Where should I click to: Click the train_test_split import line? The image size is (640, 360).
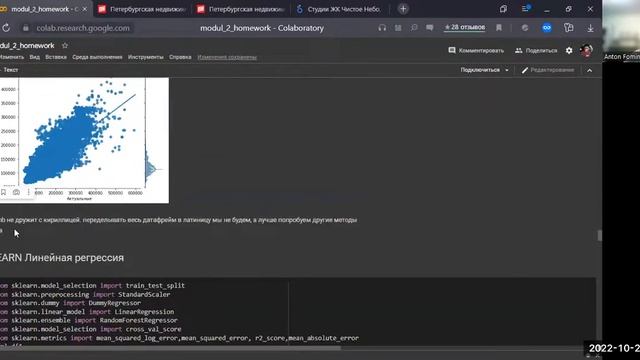(92, 285)
